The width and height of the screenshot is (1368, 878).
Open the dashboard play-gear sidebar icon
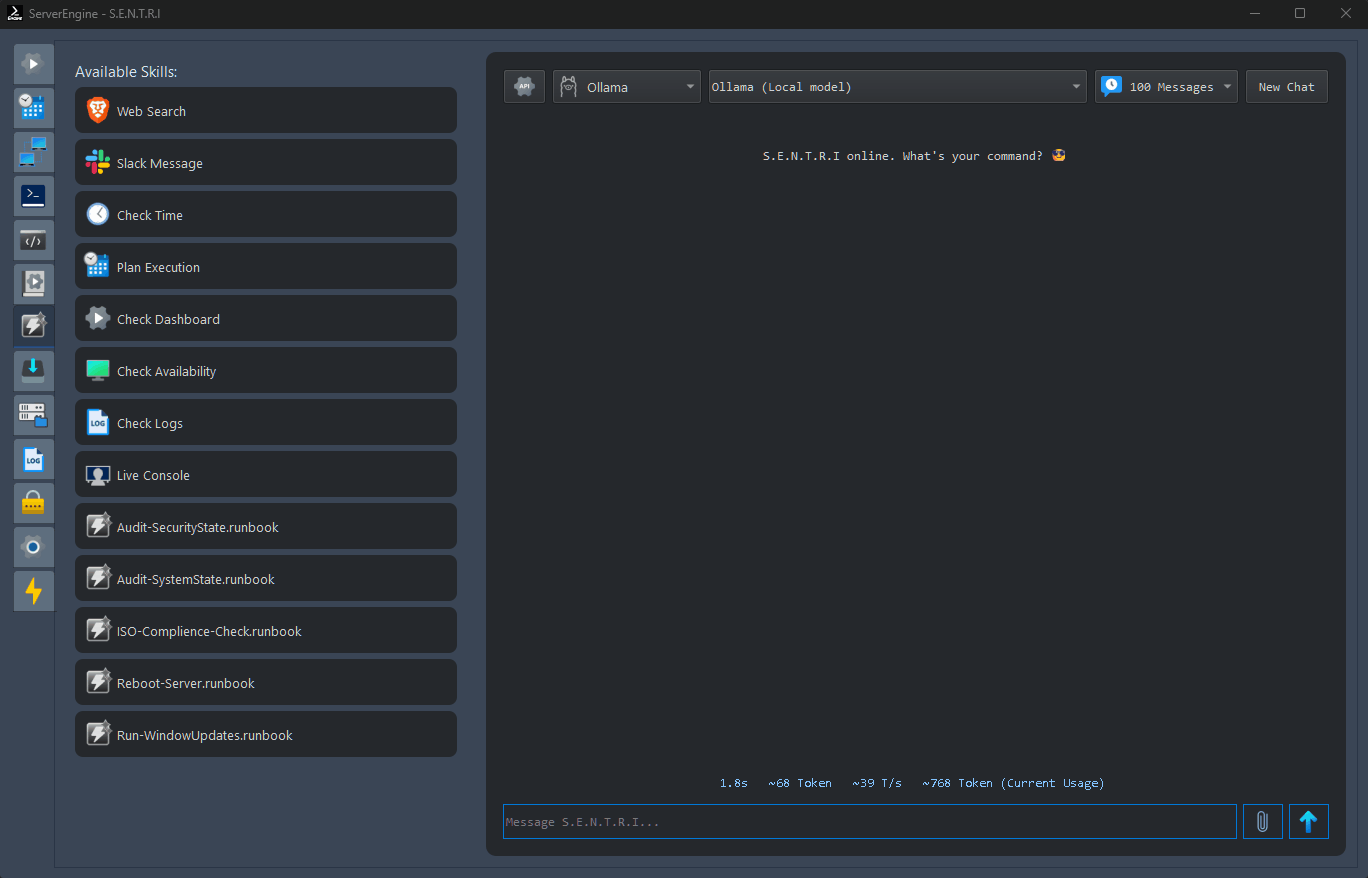[33, 64]
